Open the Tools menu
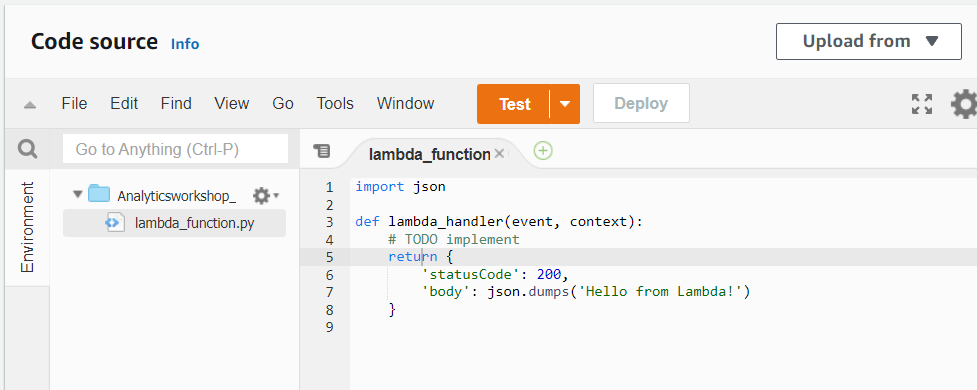Screen dimensions: 977x390 pos(335,103)
